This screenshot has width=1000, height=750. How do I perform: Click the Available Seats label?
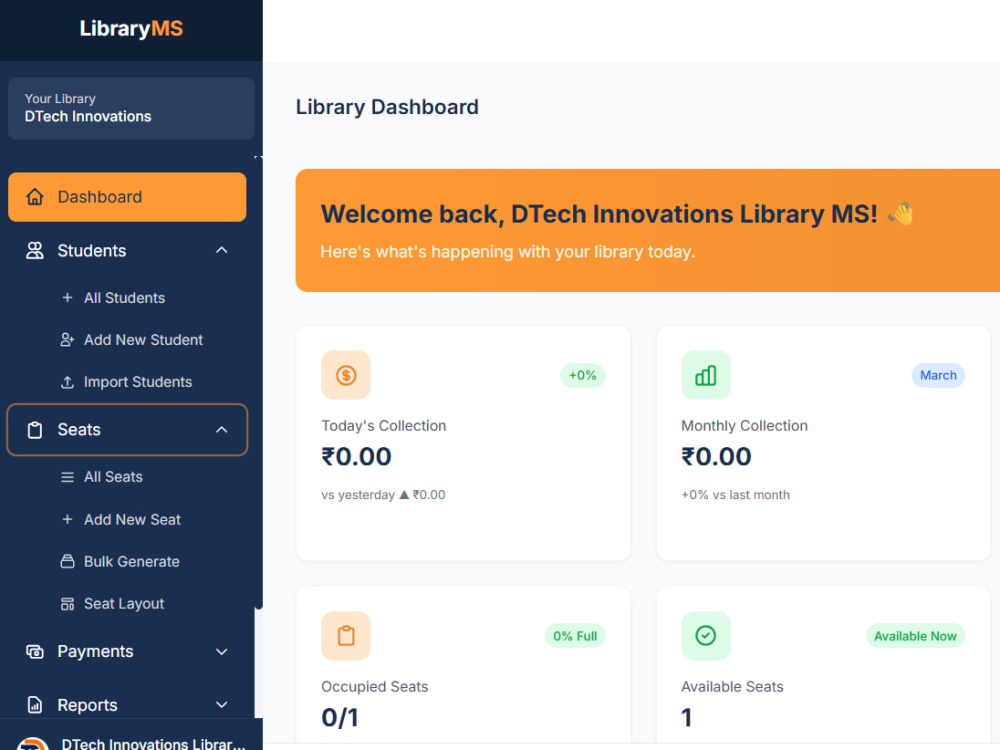(x=732, y=687)
